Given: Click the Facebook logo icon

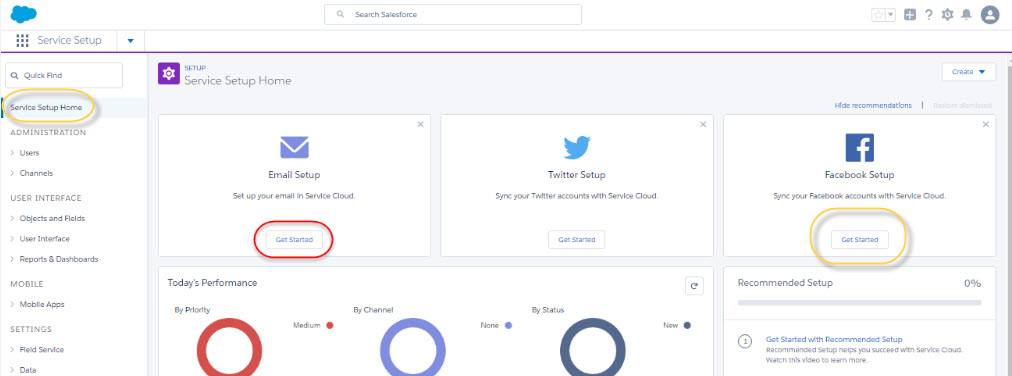Looking at the screenshot, I should pos(859,148).
